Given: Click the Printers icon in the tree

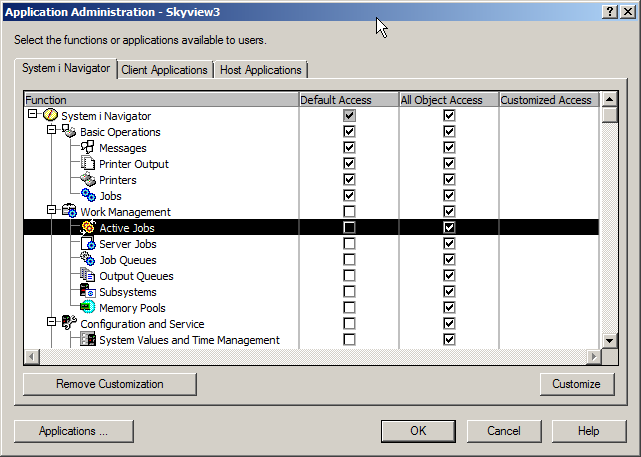Looking at the screenshot, I should 88,179.
